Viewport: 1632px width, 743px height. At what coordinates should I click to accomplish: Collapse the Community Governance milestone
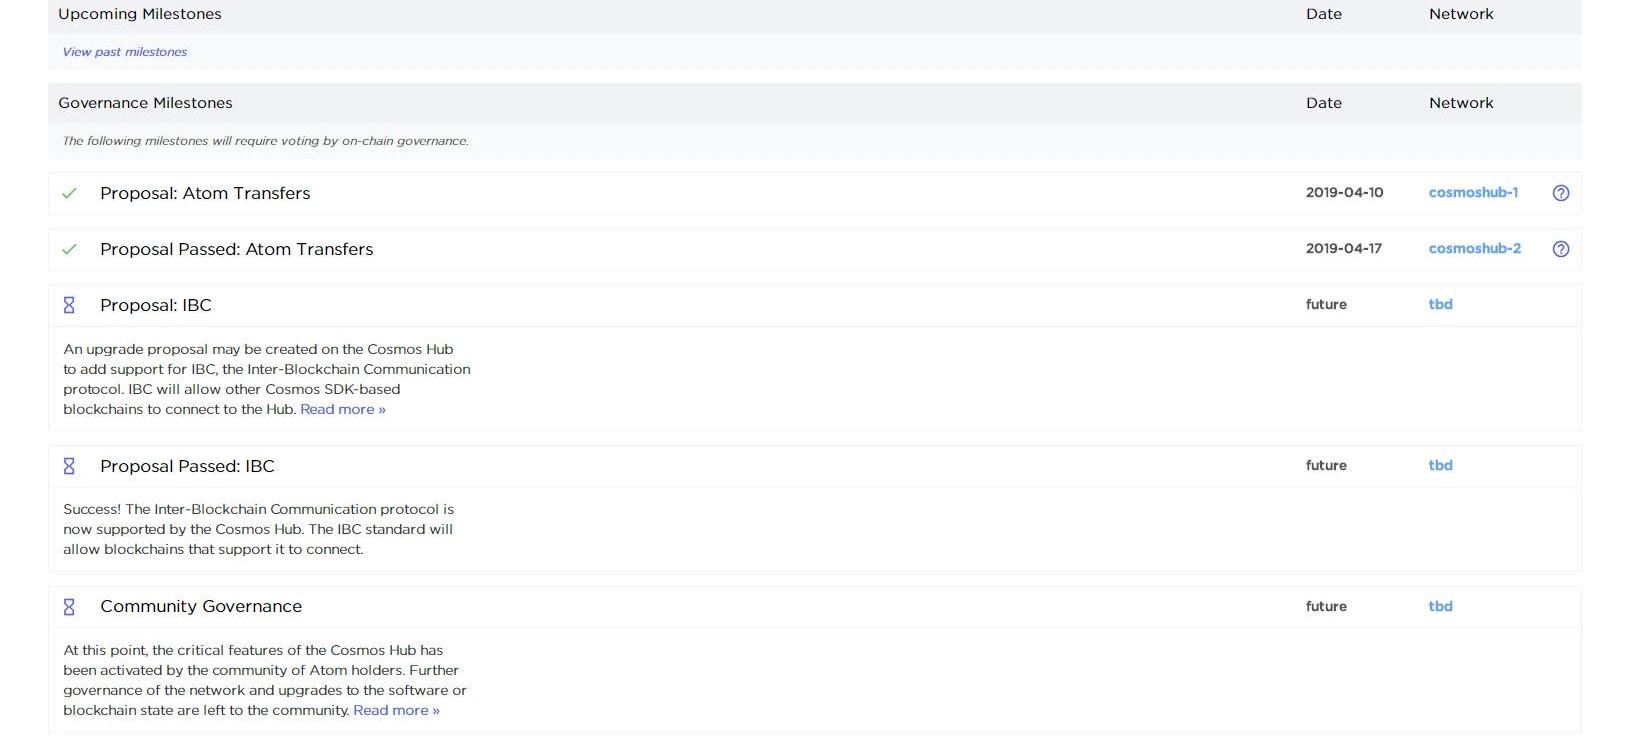tap(815, 607)
